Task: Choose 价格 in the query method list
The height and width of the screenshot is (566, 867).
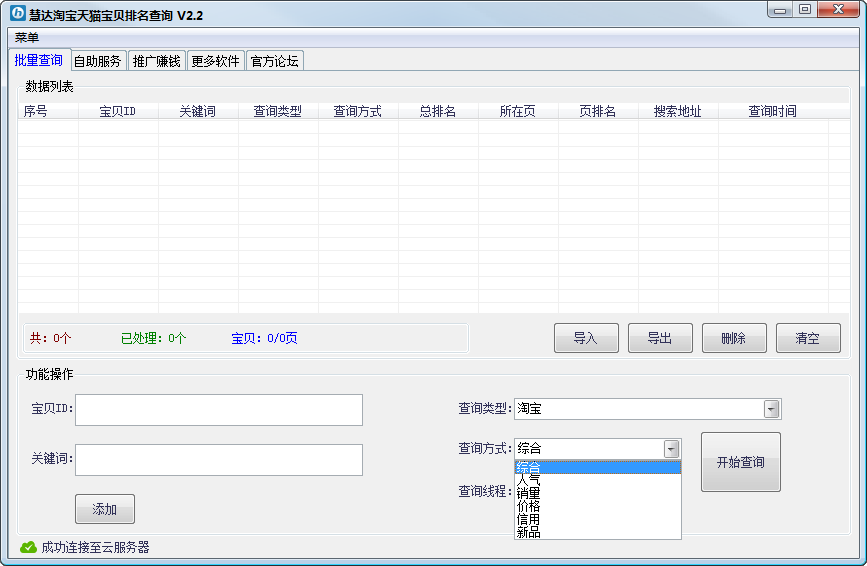Action: click(529, 506)
